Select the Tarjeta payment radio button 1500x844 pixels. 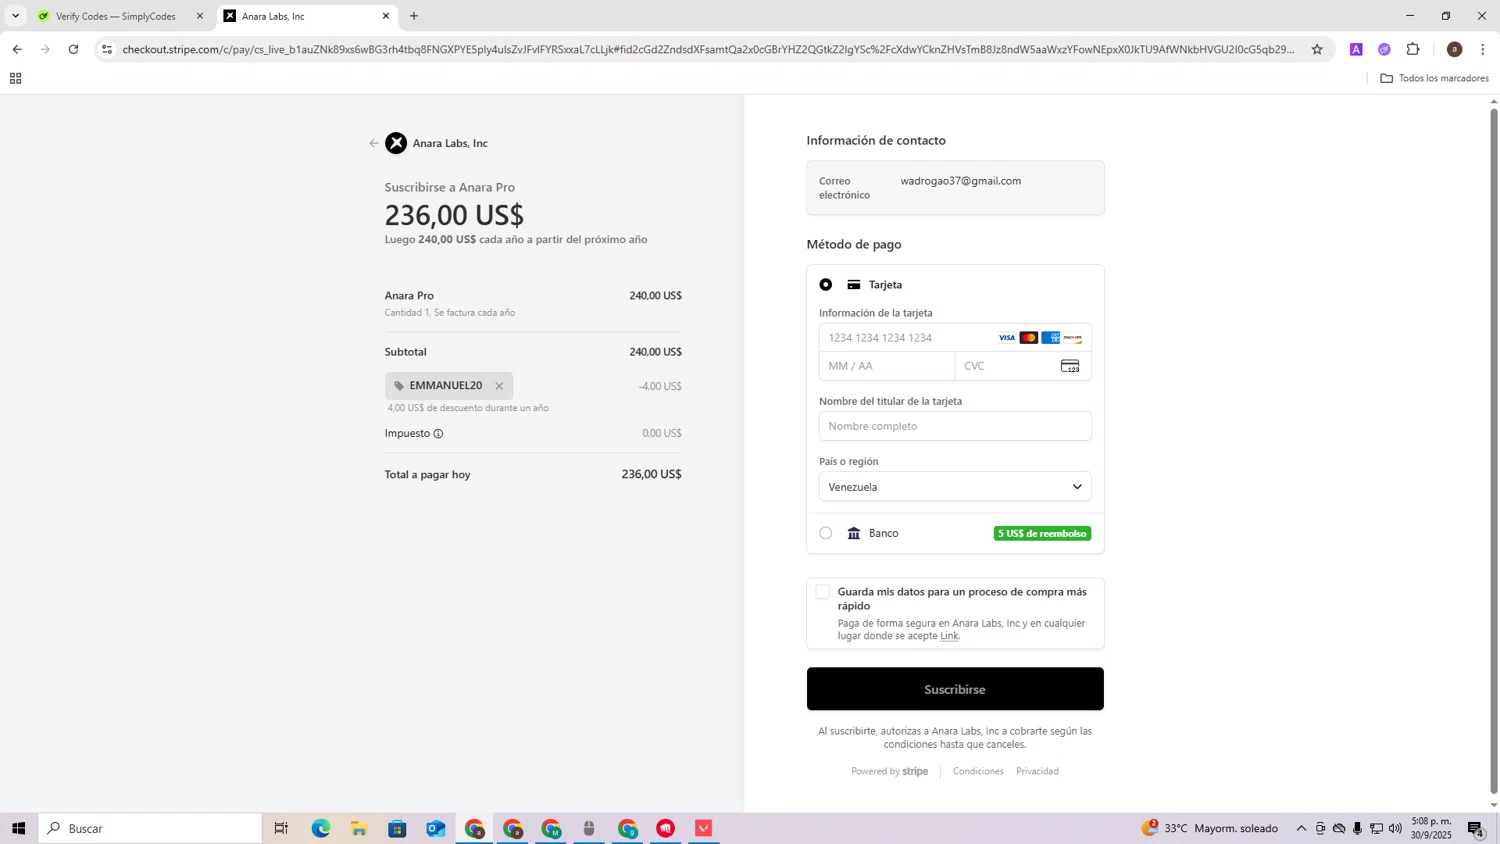point(826,285)
